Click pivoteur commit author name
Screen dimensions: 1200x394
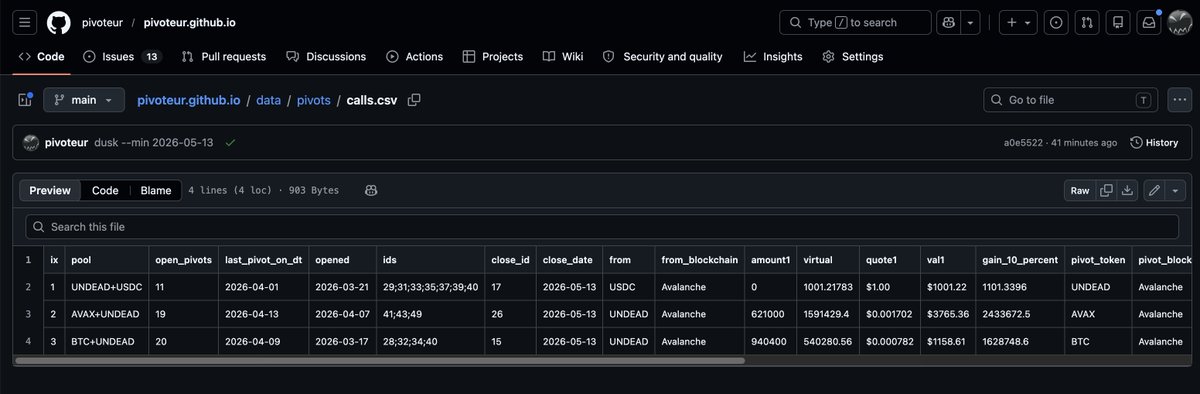67,143
